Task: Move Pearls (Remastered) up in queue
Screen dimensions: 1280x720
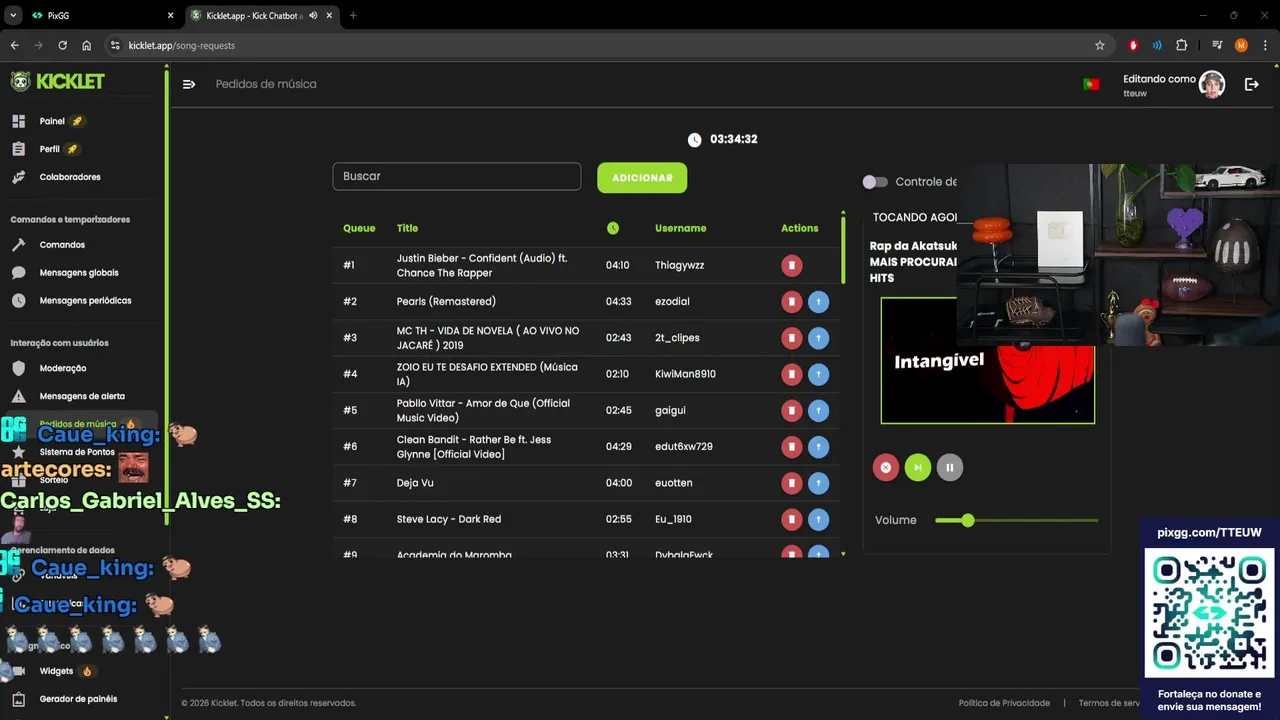Action: pos(818,301)
